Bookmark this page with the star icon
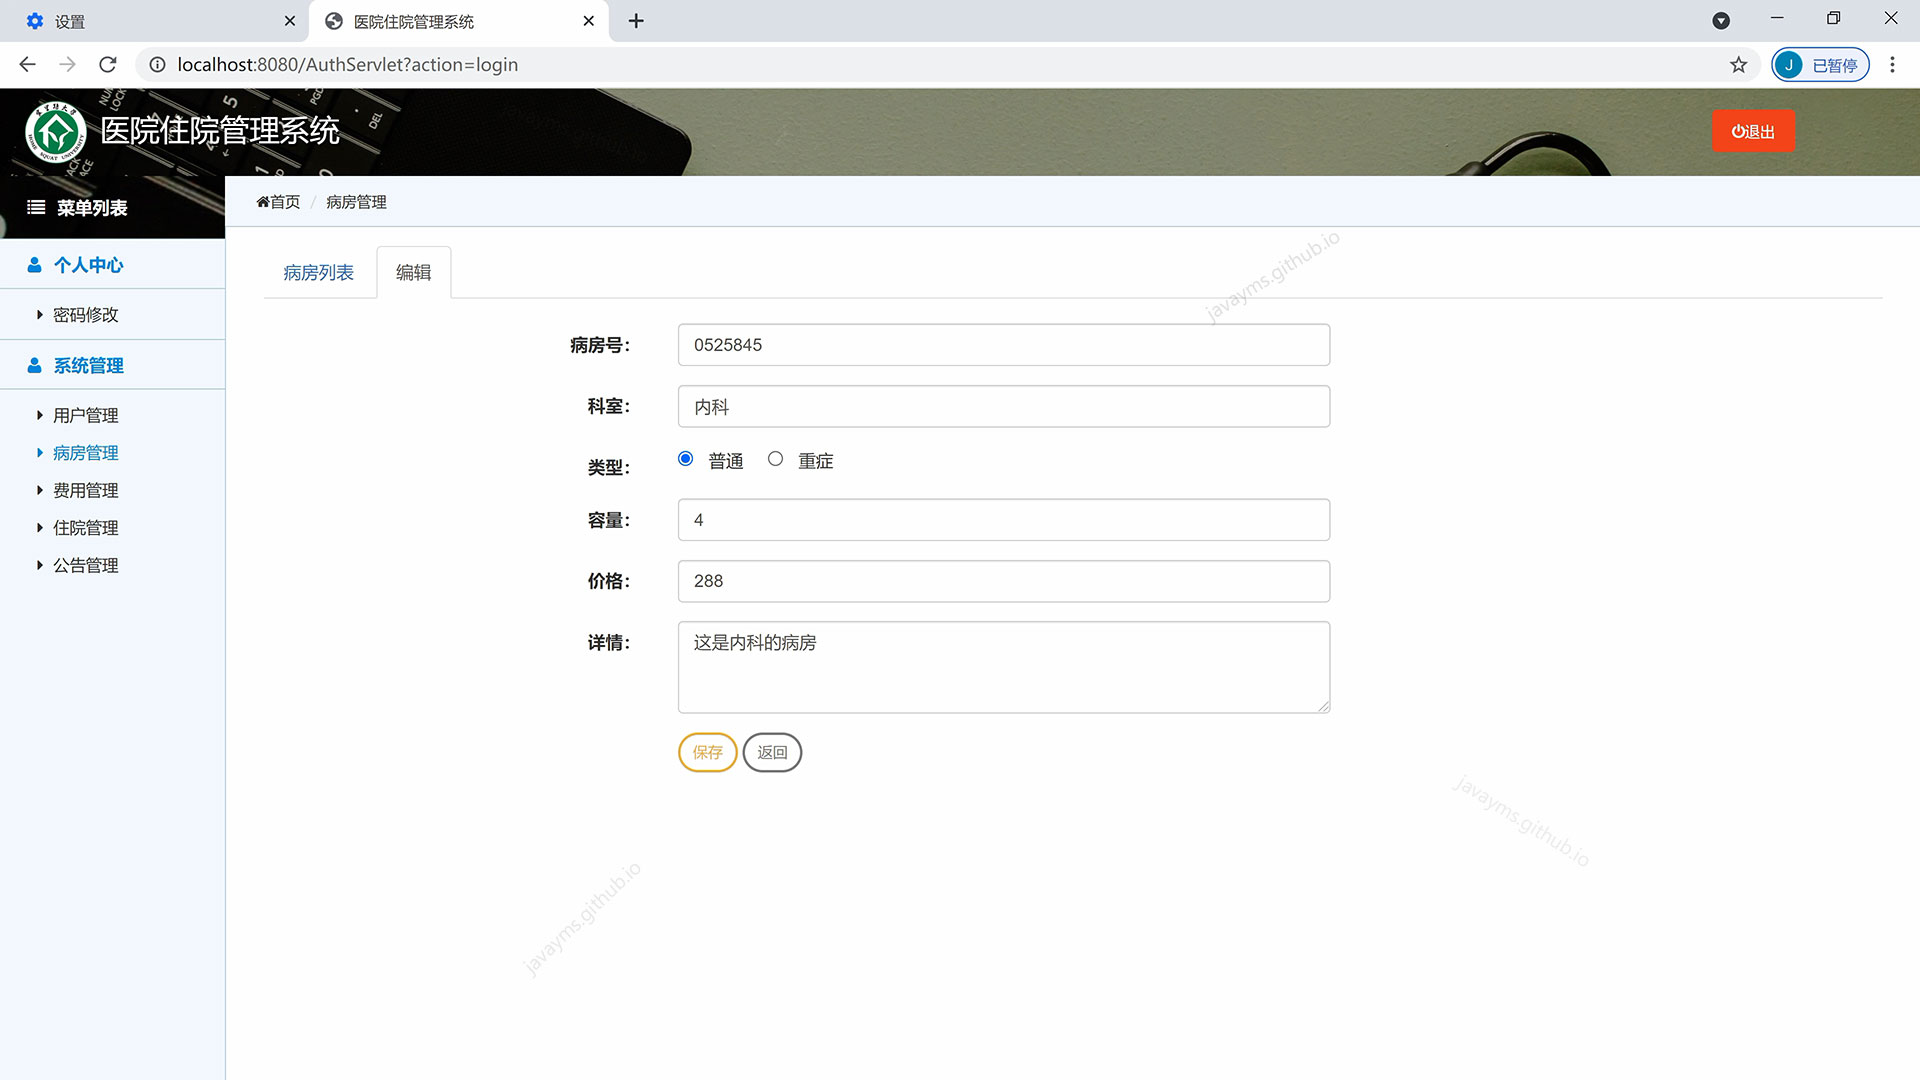The width and height of the screenshot is (1920, 1080). click(x=1738, y=65)
